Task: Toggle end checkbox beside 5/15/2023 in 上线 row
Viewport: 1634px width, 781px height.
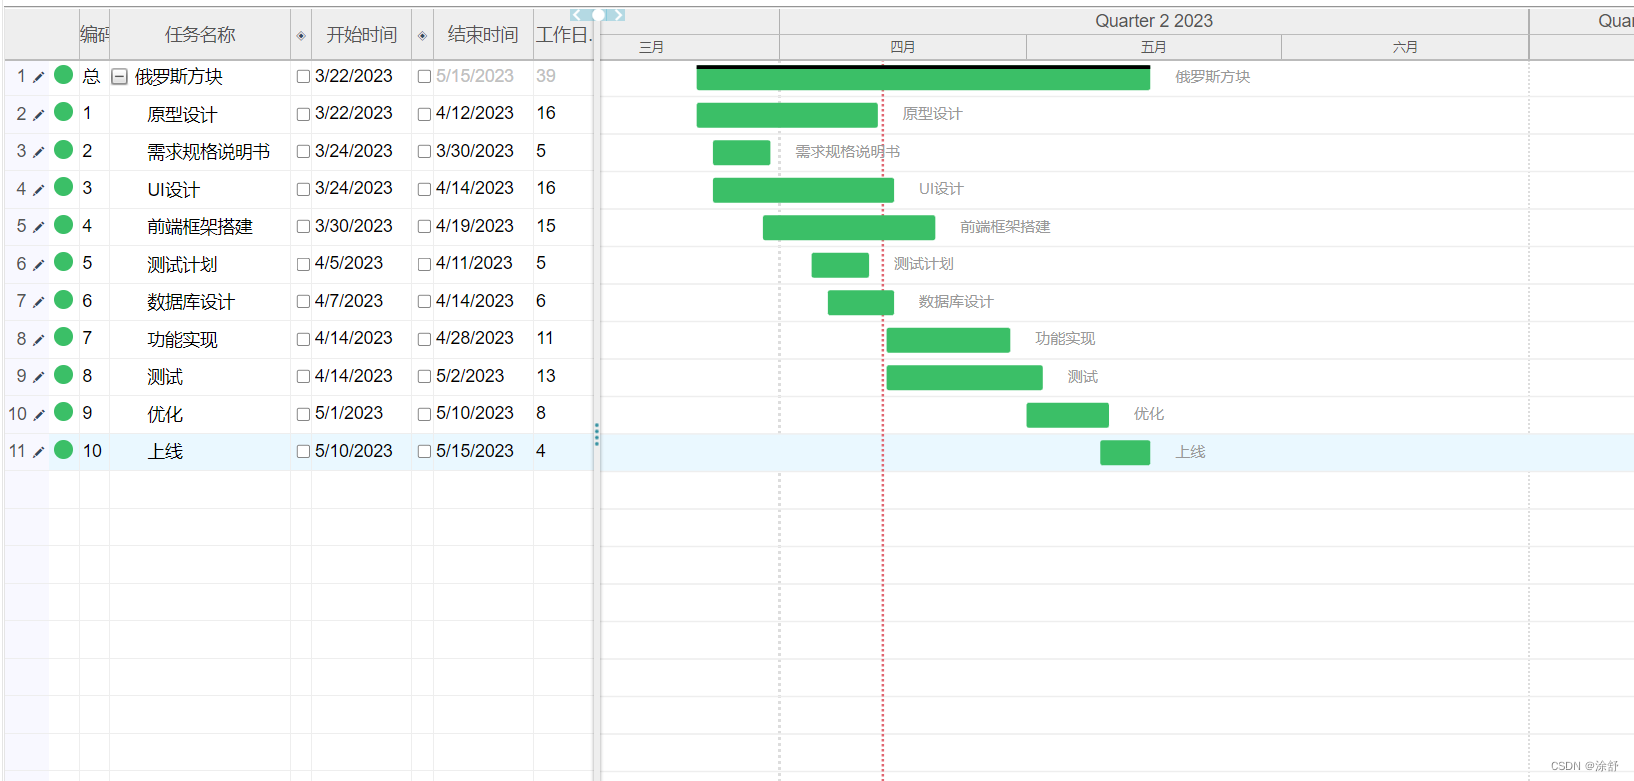Action: tap(424, 452)
